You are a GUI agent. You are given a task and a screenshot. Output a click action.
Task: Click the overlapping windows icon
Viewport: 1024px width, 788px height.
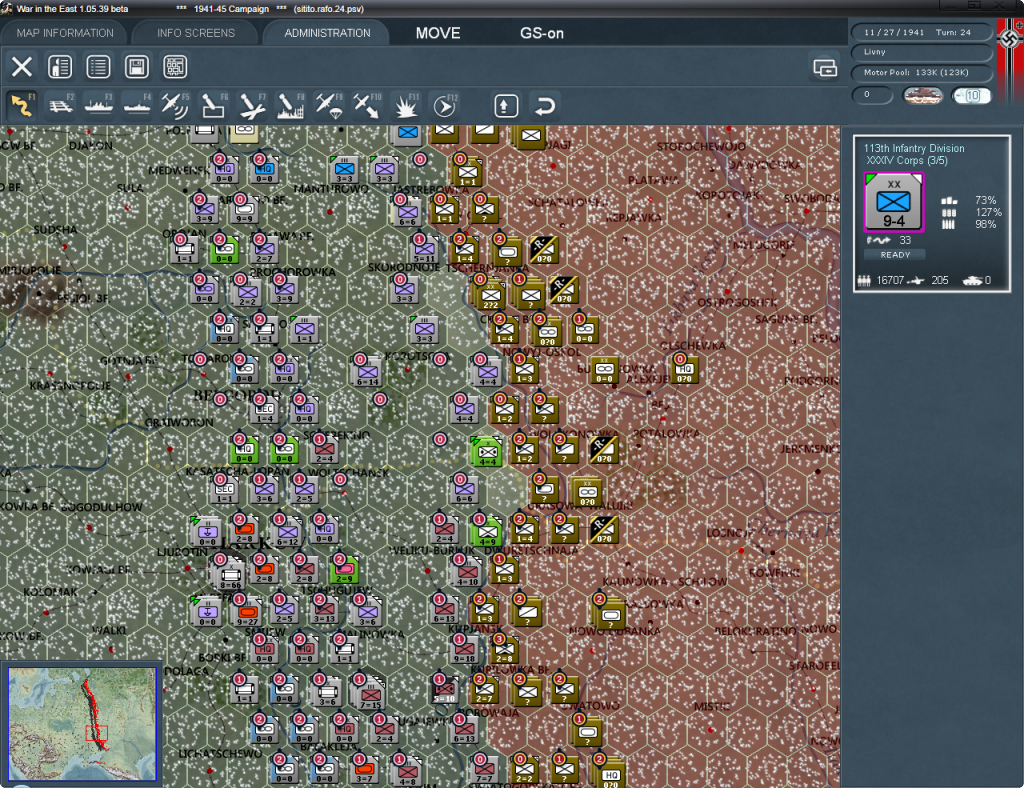[x=825, y=67]
